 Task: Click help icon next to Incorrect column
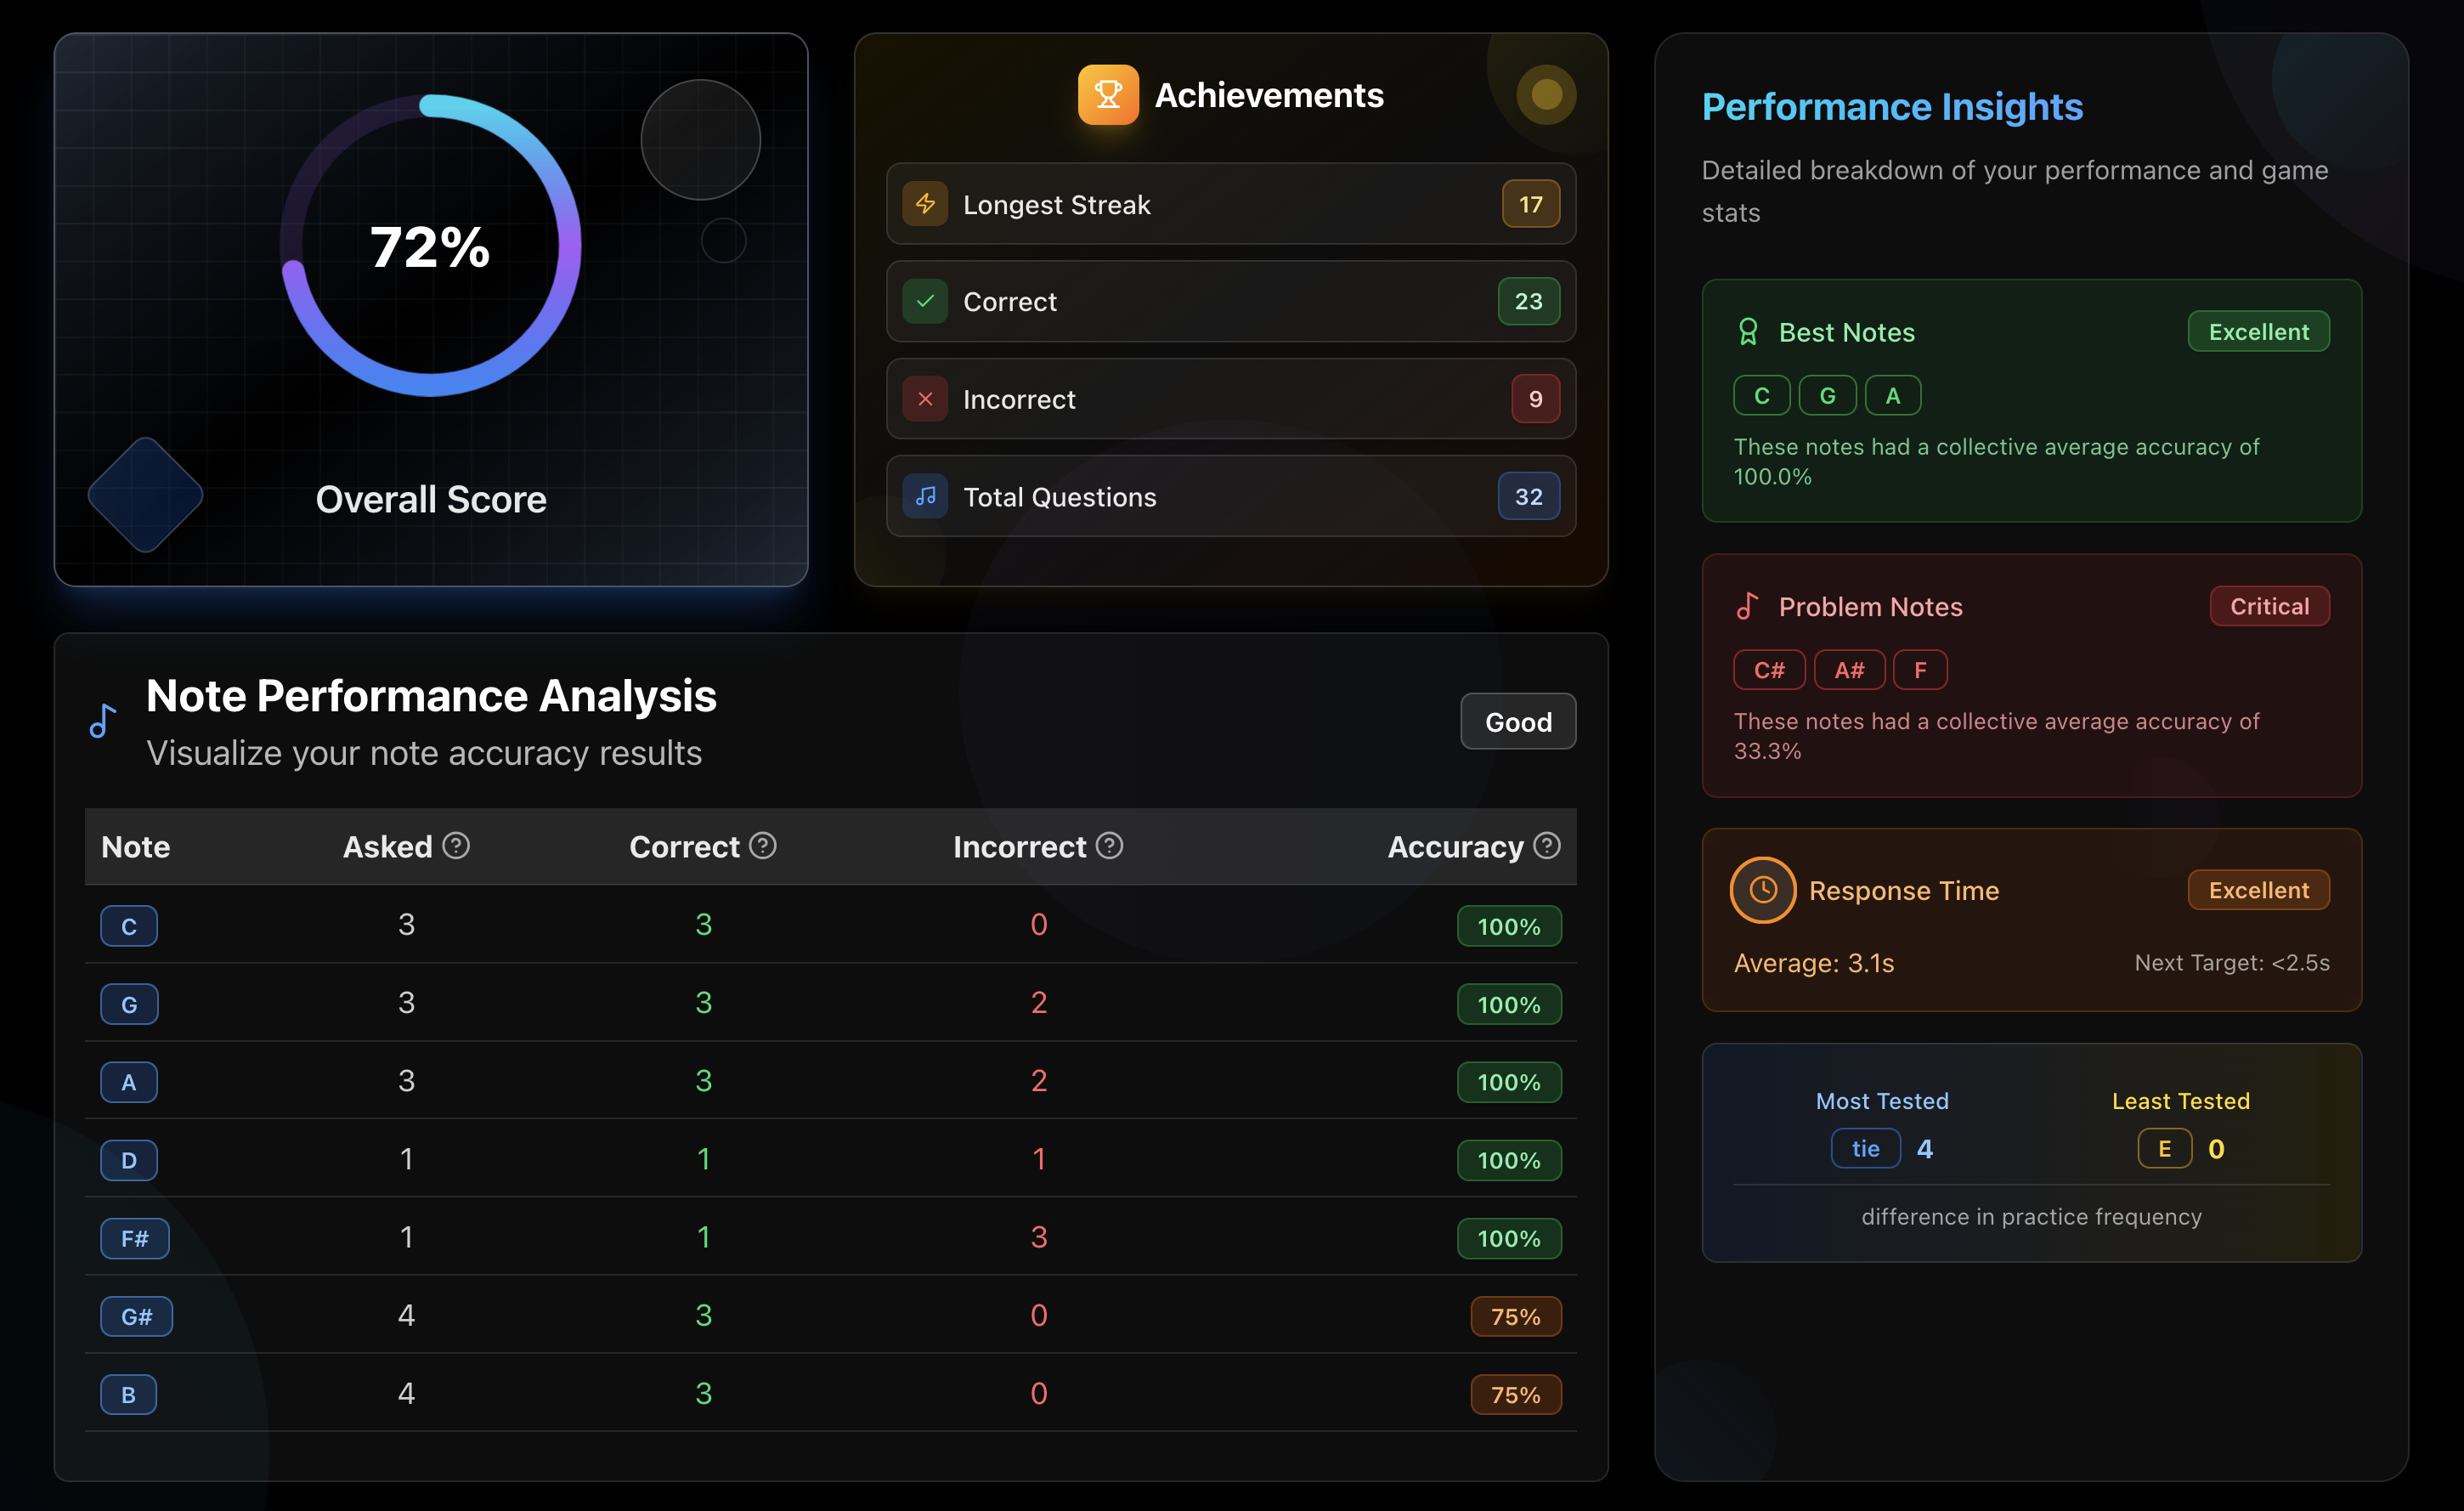(x=1109, y=846)
